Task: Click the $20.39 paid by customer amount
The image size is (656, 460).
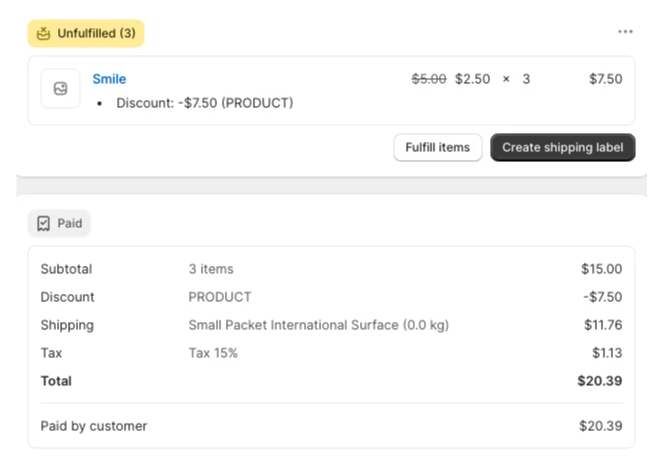Action: pyautogui.click(x=600, y=426)
